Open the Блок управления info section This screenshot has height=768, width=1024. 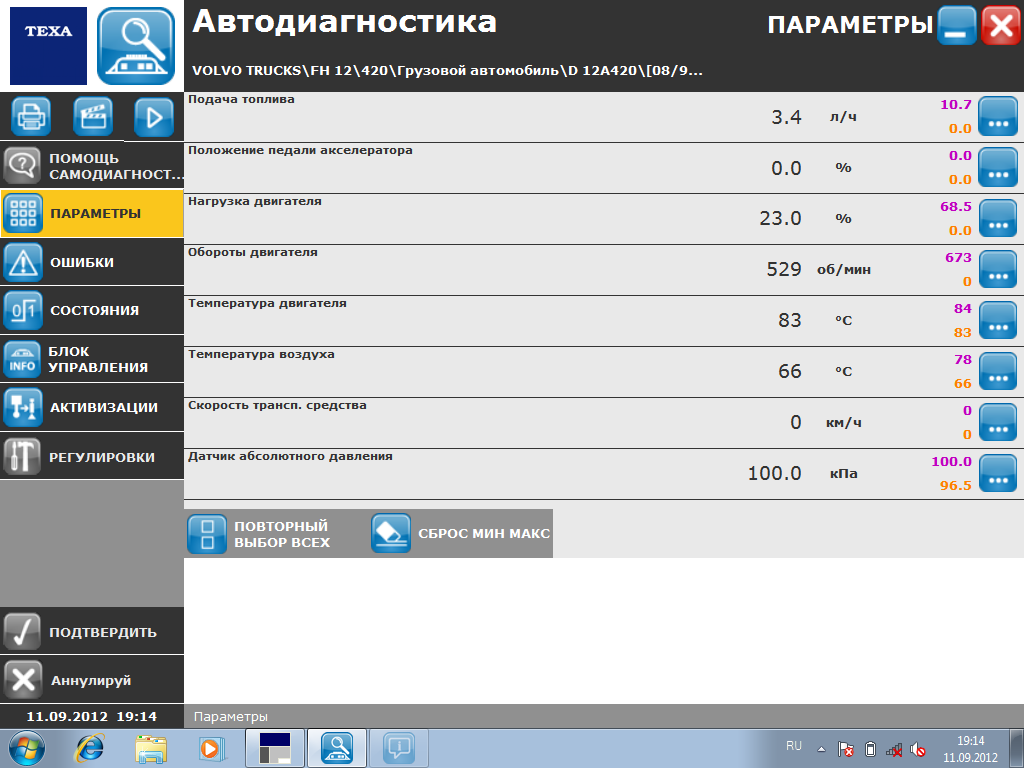(x=92, y=360)
